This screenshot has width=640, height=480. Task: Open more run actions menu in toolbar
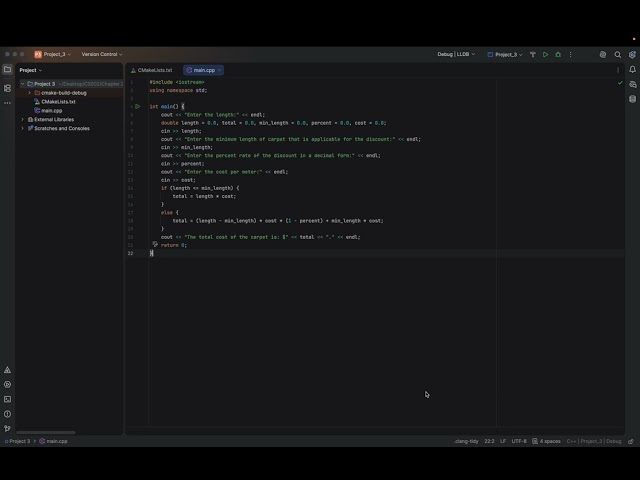tap(571, 54)
